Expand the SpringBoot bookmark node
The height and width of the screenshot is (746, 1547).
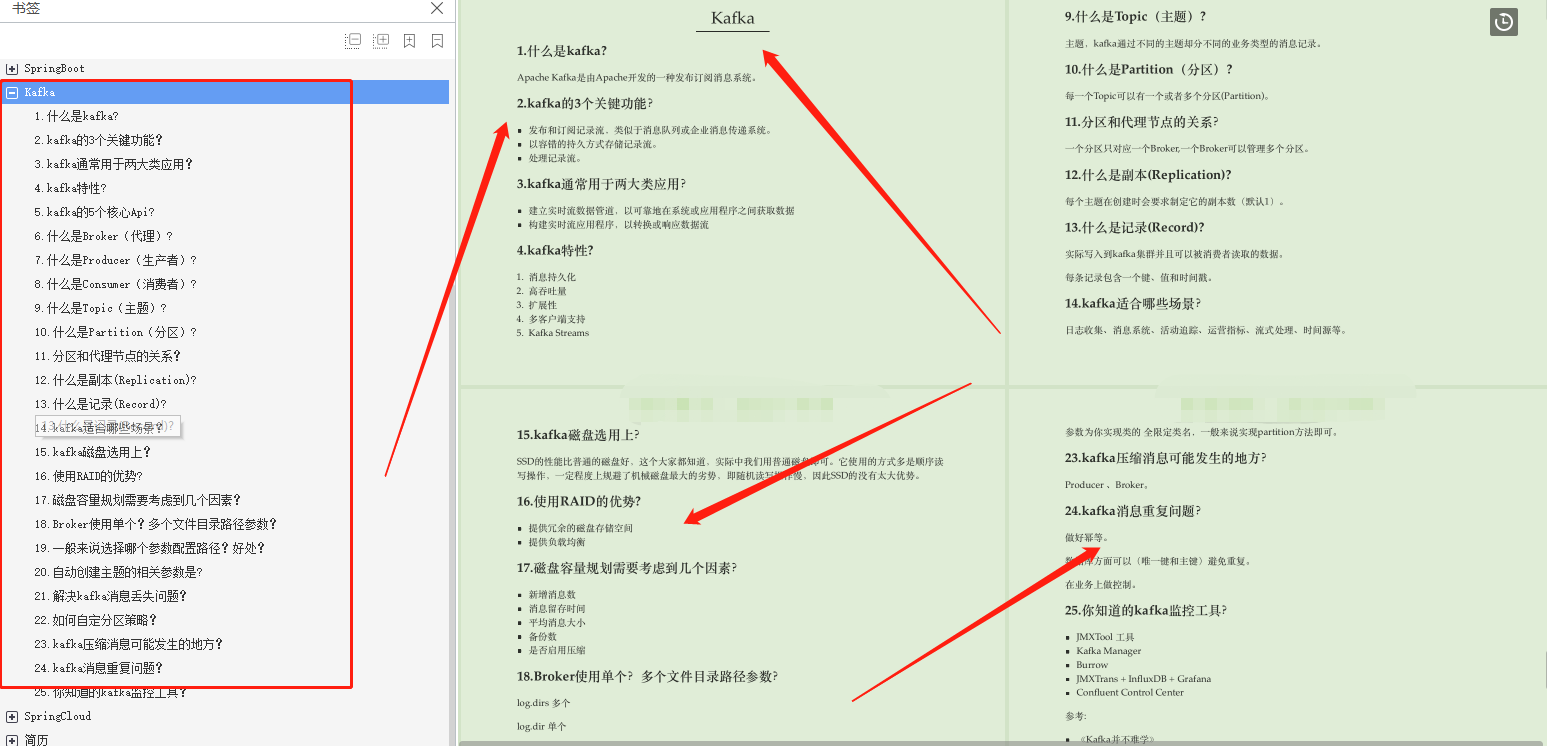tap(12, 68)
